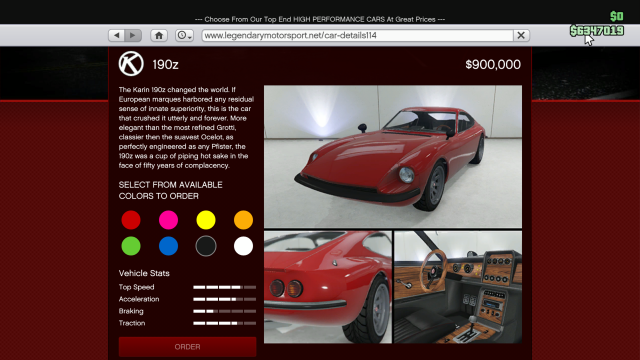Open the rear taillight photo

(x=328, y=287)
